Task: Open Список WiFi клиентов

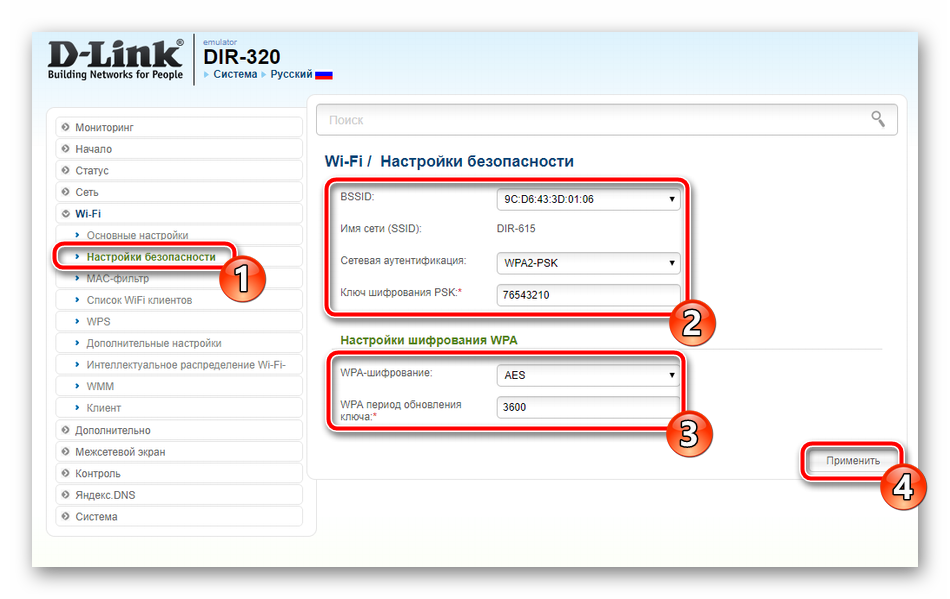Action: click(x=179, y=300)
